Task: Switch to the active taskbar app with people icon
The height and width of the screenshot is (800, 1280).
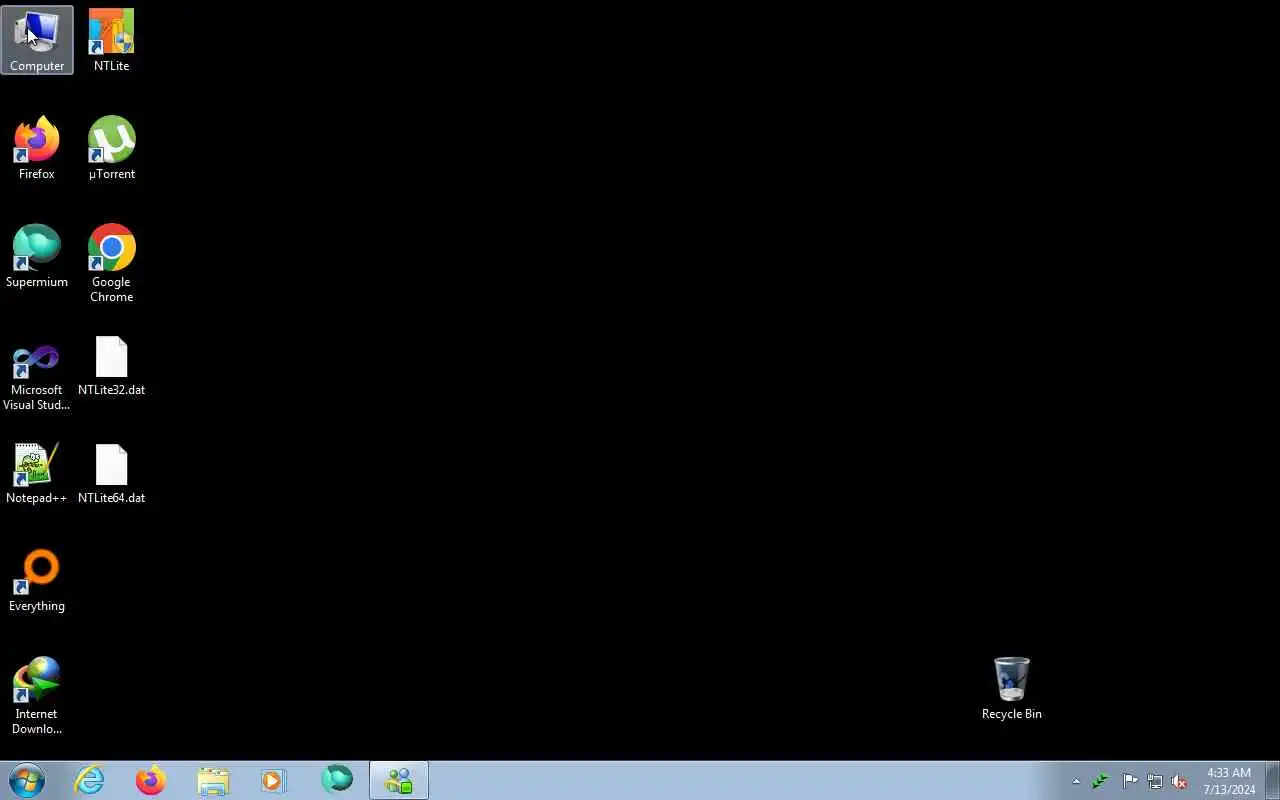Action: [399, 780]
